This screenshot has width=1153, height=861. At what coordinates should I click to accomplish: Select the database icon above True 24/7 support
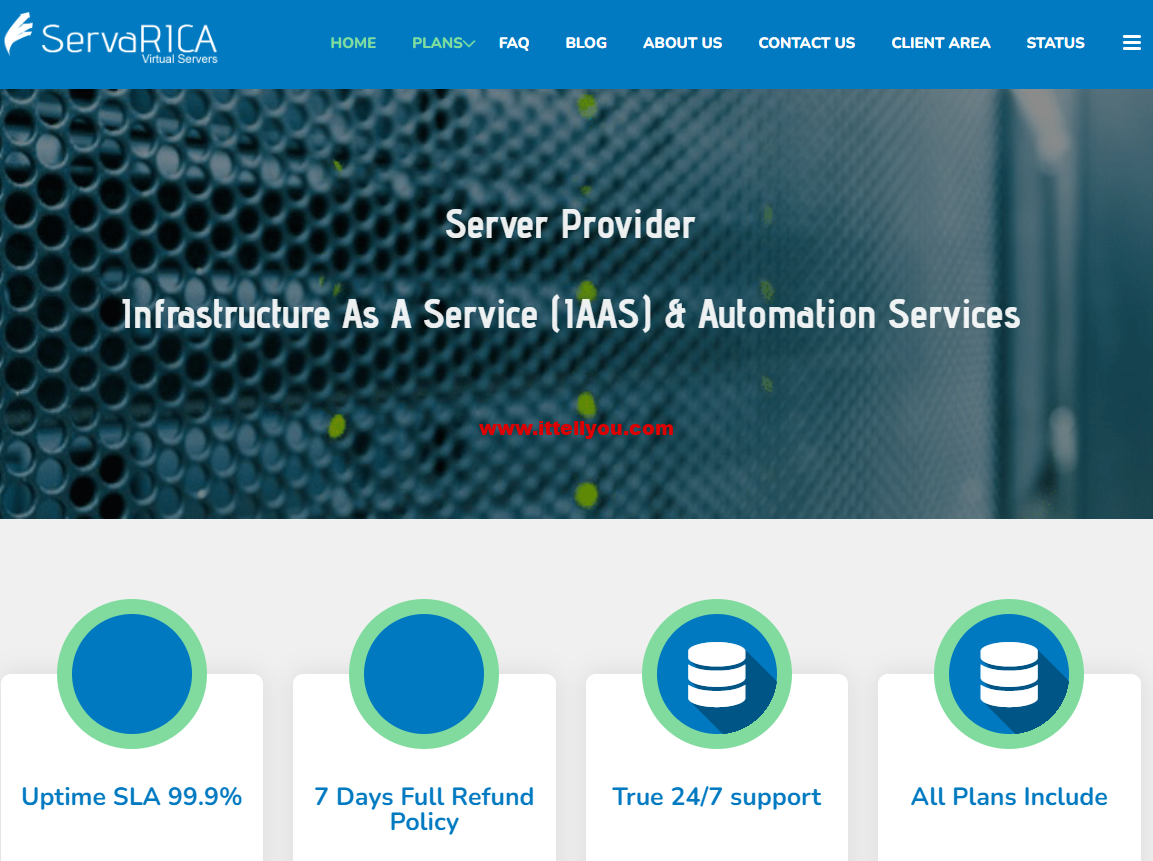pos(717,673)
